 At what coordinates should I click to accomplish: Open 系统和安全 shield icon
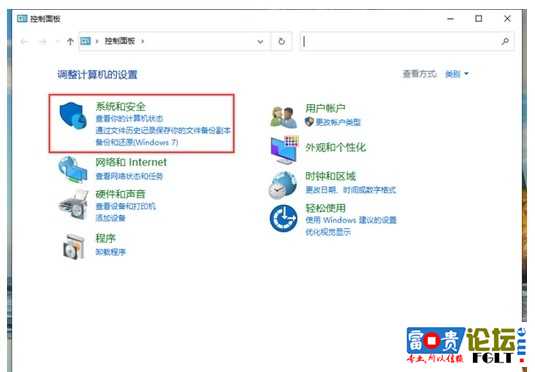72,116
